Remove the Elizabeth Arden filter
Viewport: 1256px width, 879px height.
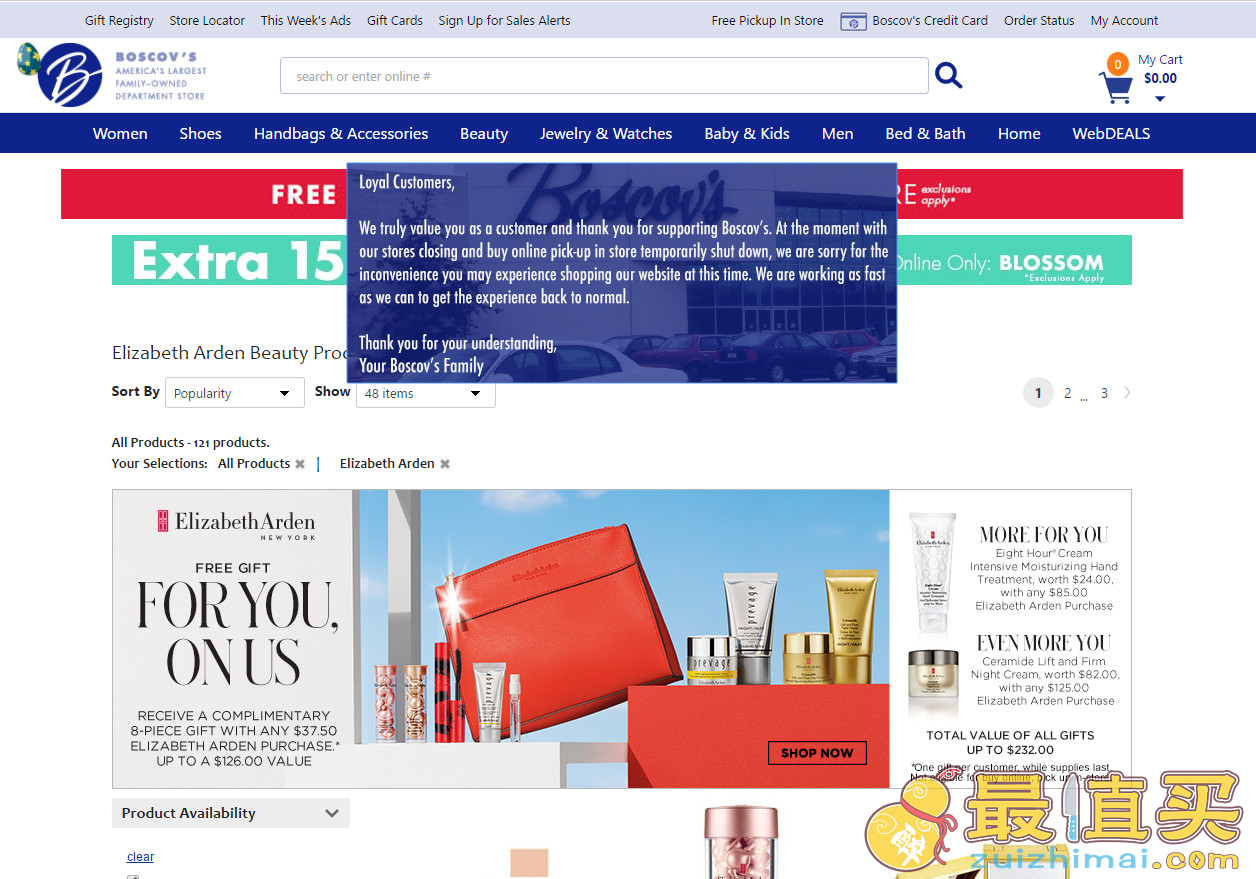(x=445, y=464)
